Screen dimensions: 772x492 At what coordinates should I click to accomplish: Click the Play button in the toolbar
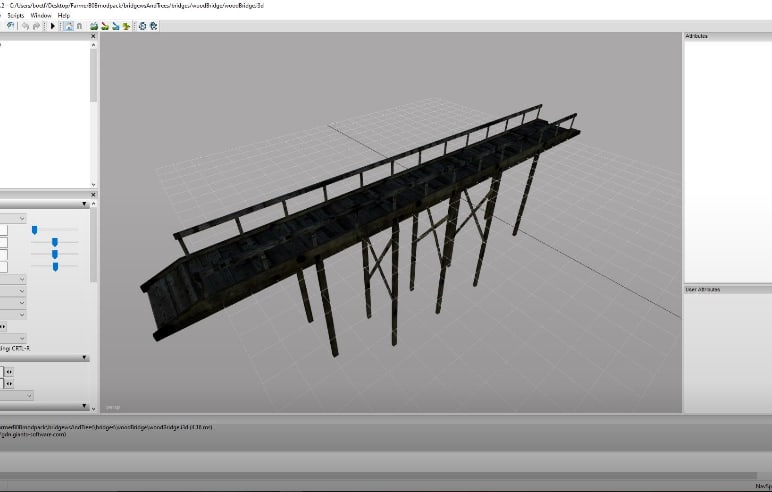tap(53, 26)
